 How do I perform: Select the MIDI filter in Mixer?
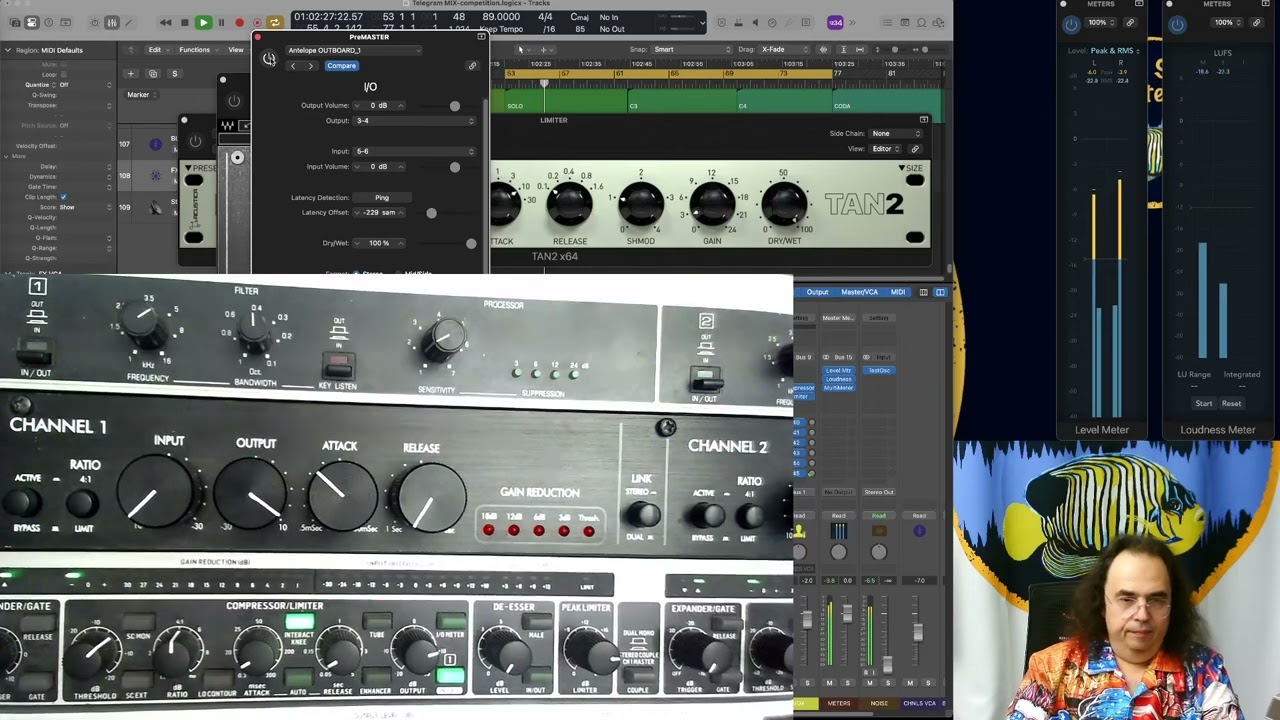(898, 292)
